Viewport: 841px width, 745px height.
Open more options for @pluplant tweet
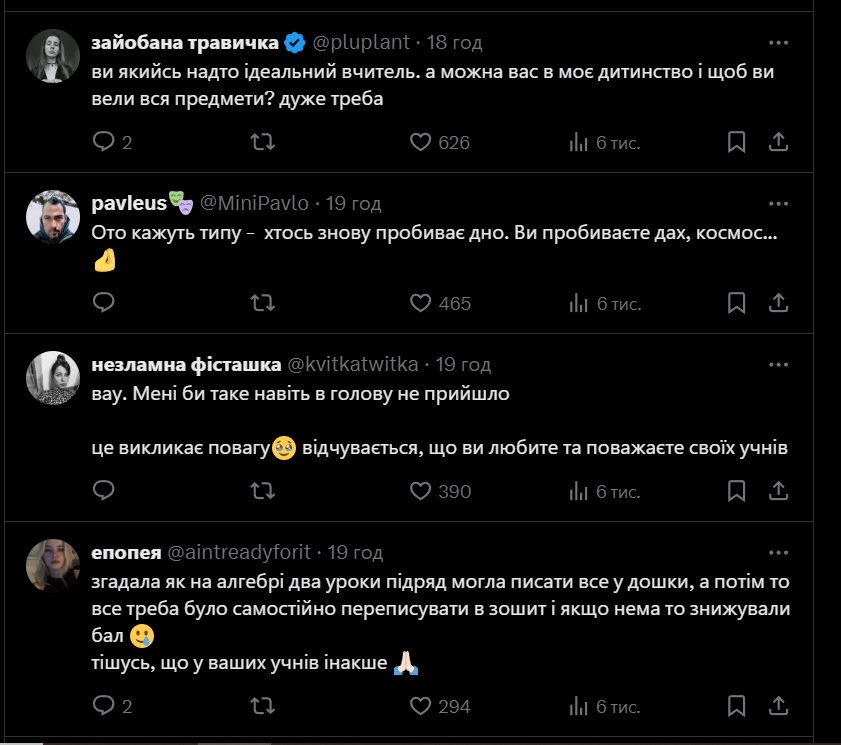pyautogui.click(x=779, y=42)
